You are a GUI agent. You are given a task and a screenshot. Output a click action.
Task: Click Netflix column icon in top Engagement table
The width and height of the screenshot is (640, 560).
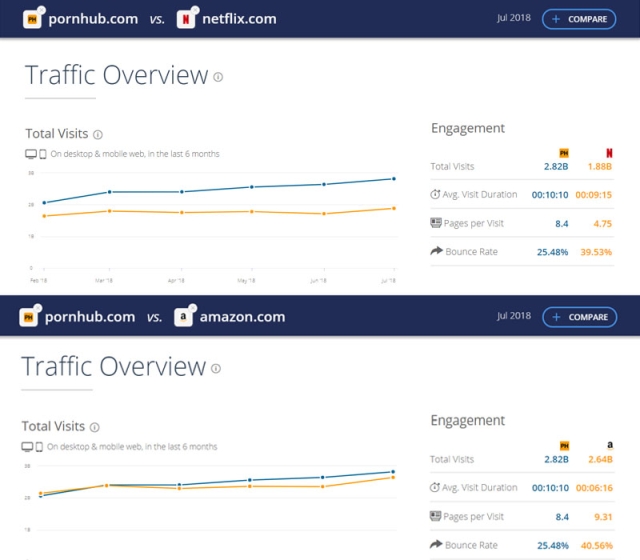(x=609, y=153)
